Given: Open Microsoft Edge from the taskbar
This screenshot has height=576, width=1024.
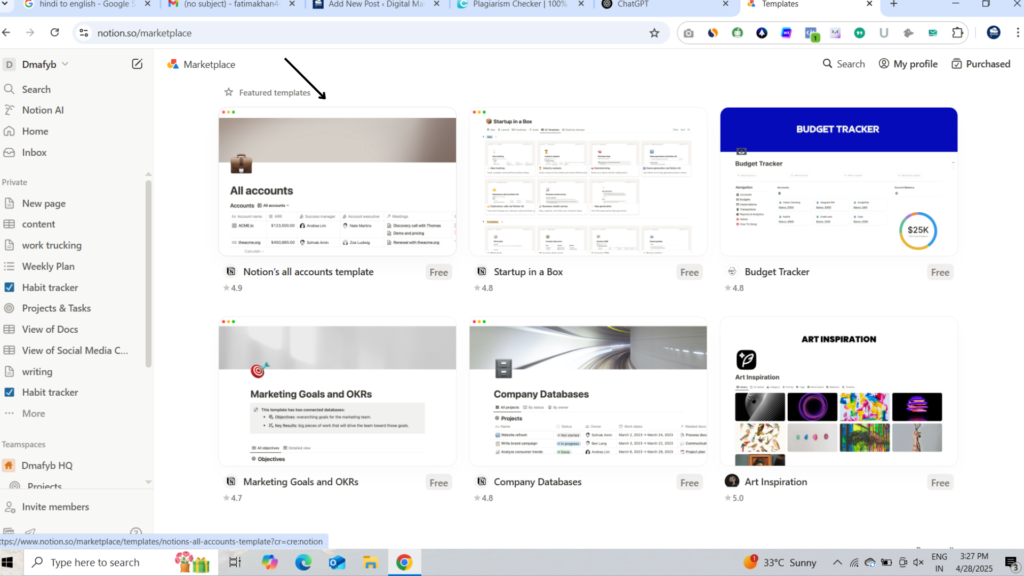Looking at the screenshot, I should (x=303, y=562).
